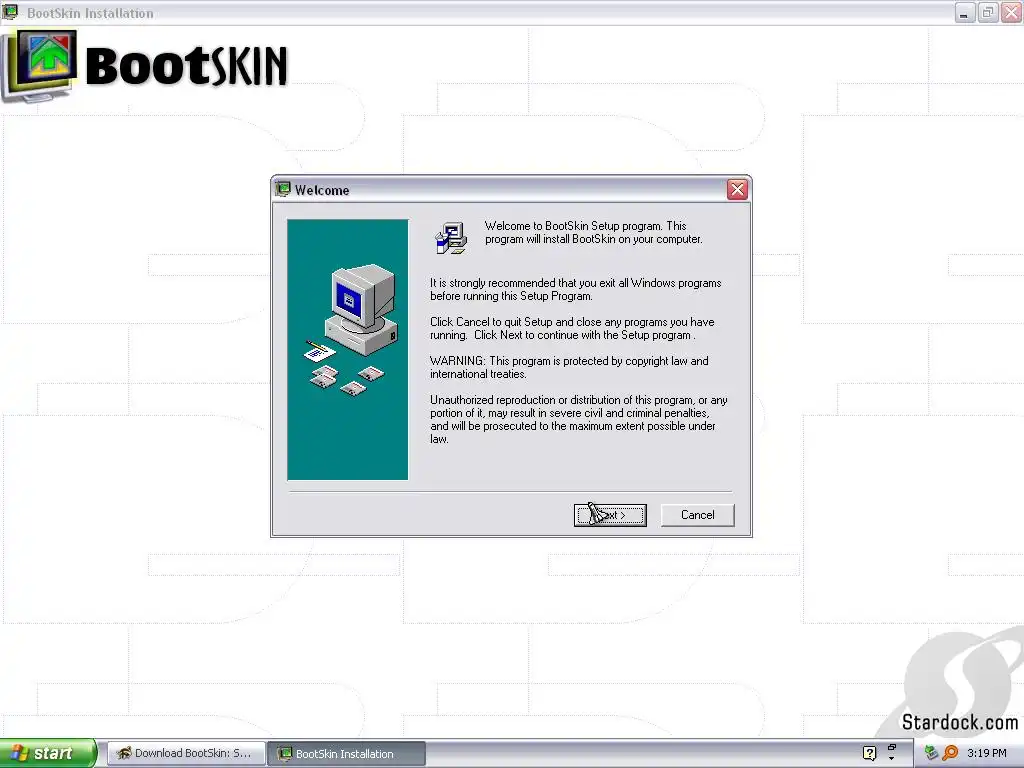
Task: Click the small setup computer icon beside welcome text
Action: coord(451,238)
